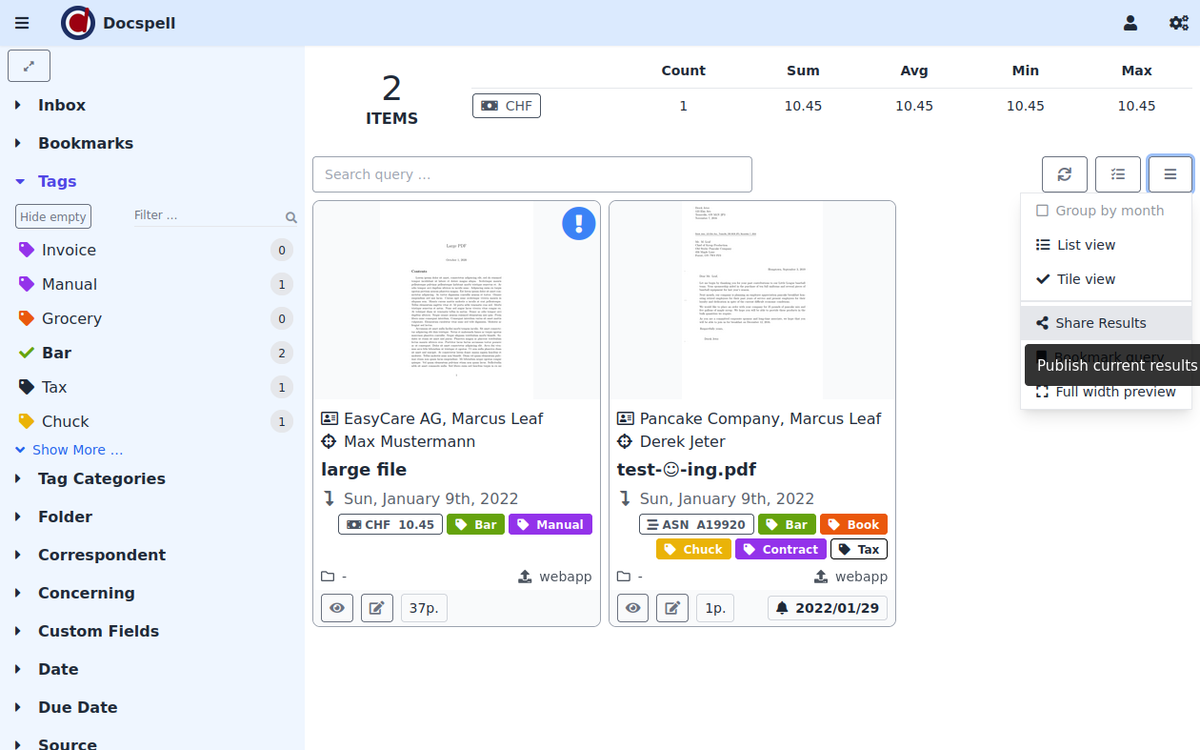
Task: Click the blue exclamation badge on large file
Action: (x=578, y=223)
